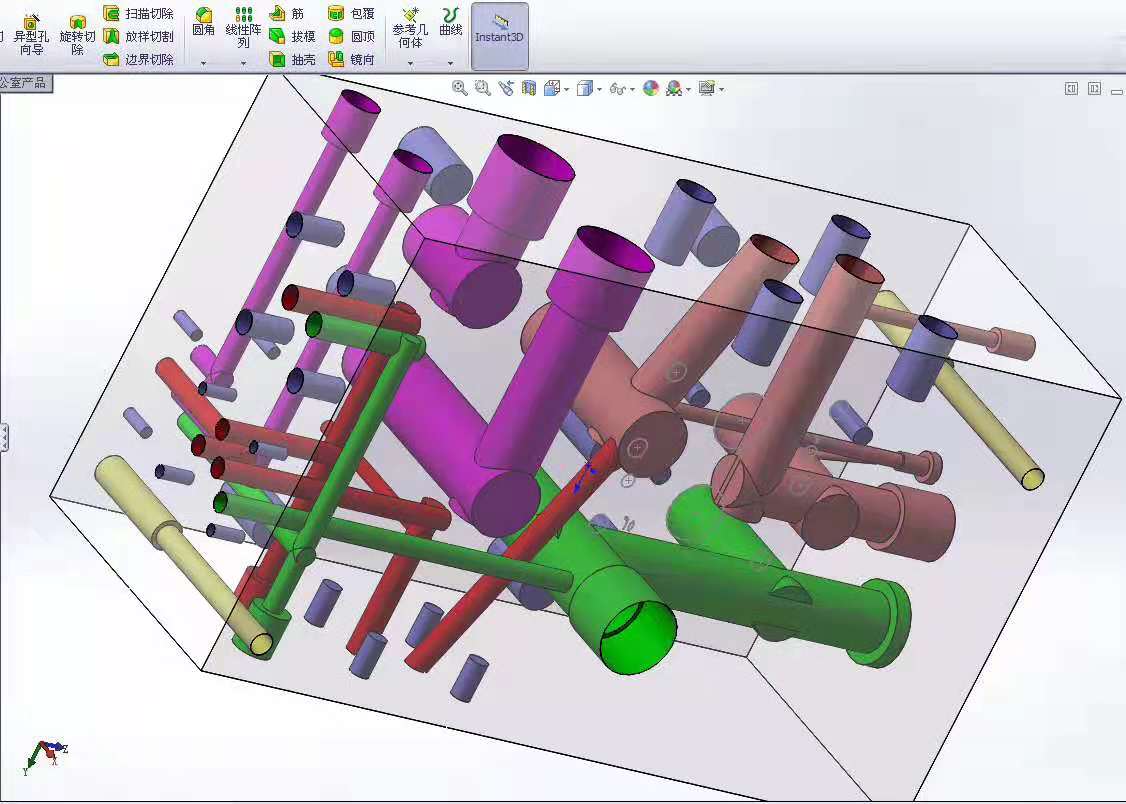Click the Swept Cut (扫描切除) tool

coord(138,14)
